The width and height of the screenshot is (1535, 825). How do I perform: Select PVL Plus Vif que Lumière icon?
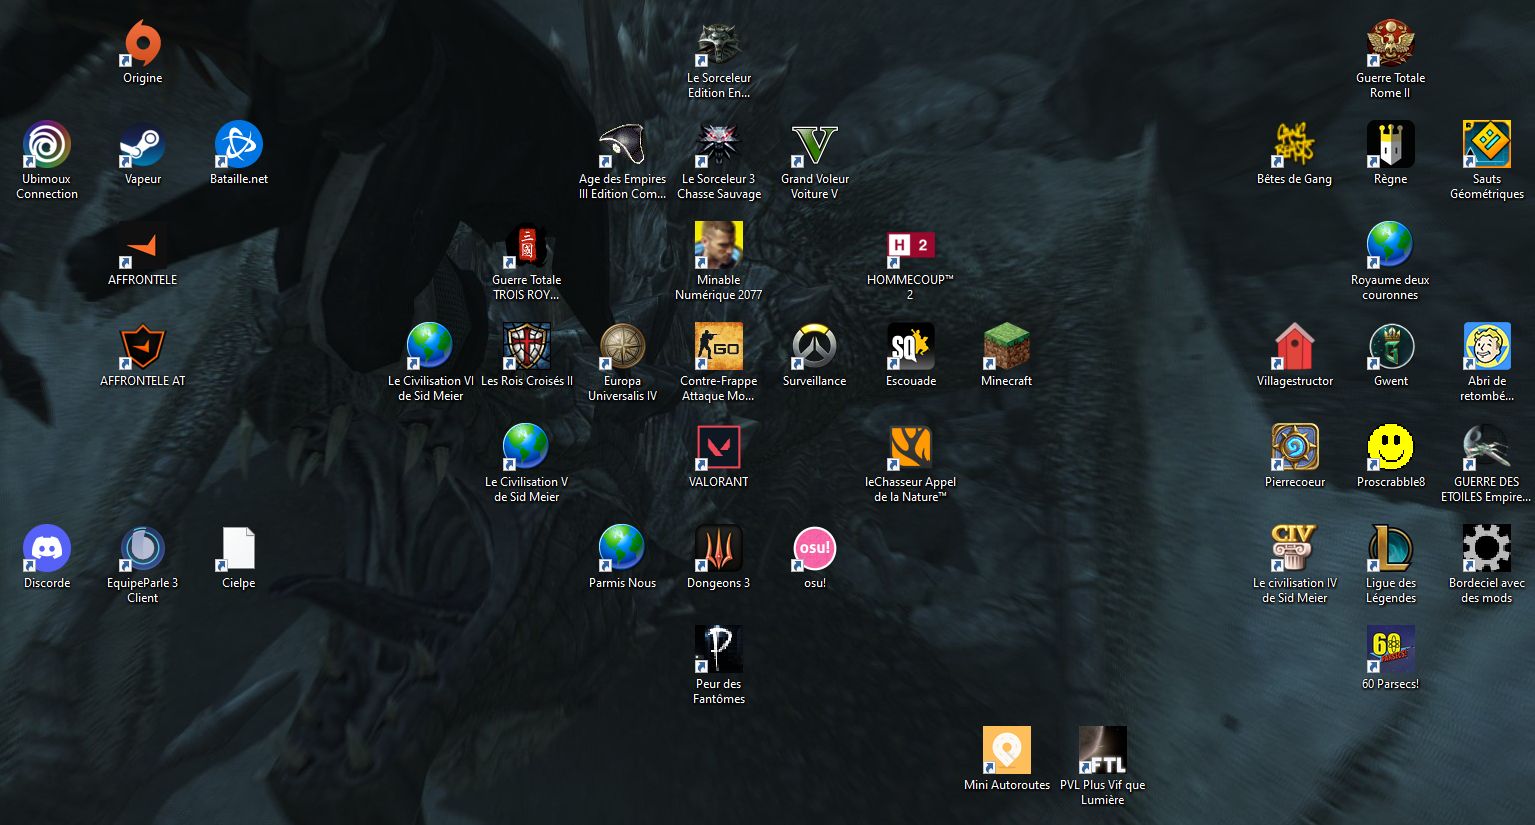[x=1103, y=751]
